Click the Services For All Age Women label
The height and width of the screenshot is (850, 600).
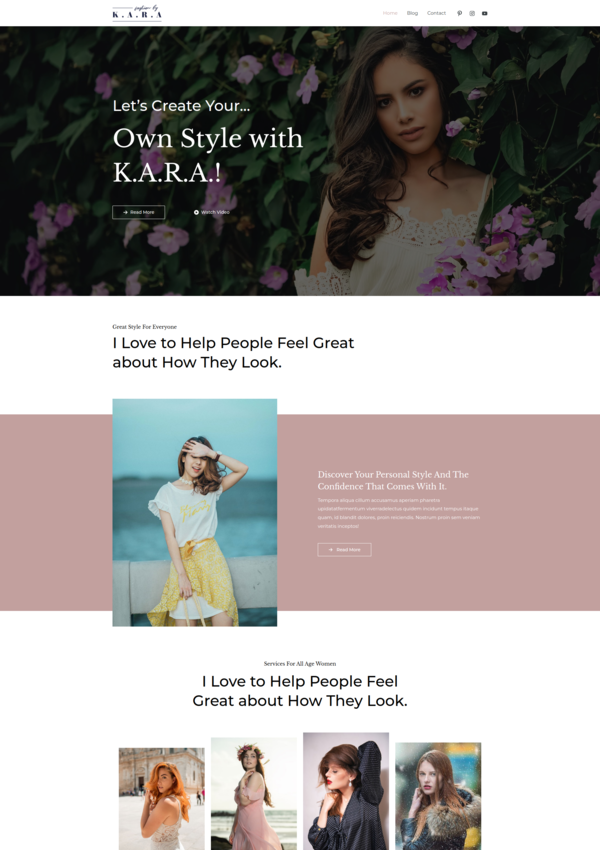pos(300,664)
